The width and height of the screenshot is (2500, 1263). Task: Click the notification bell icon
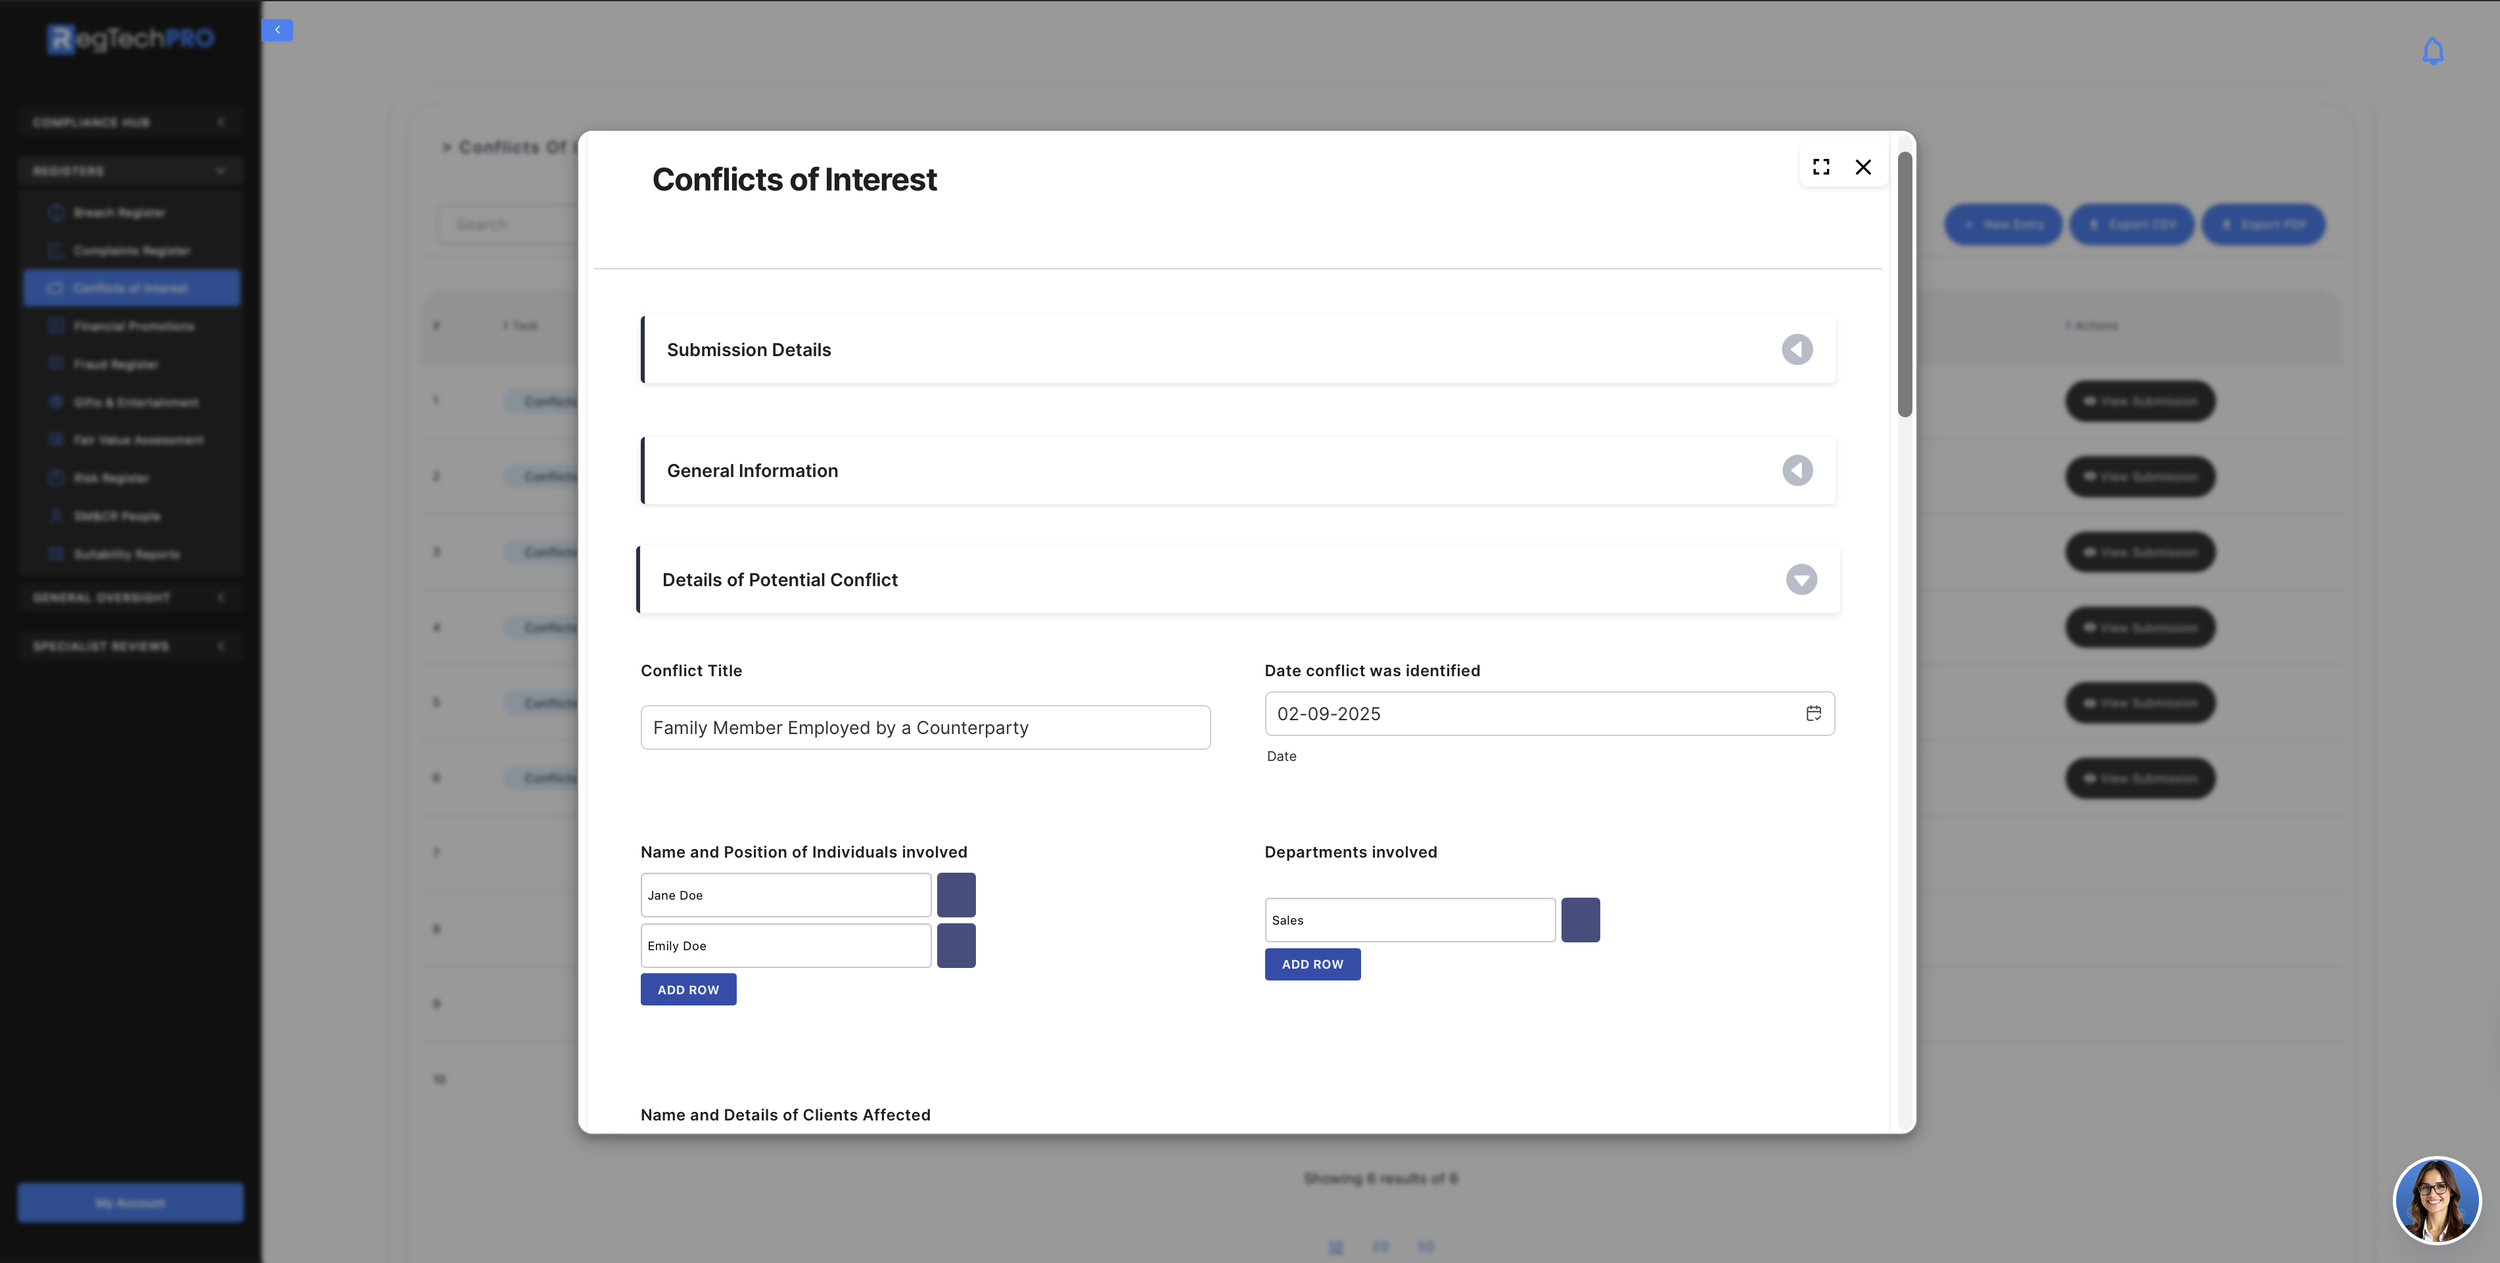(2432, 51)
